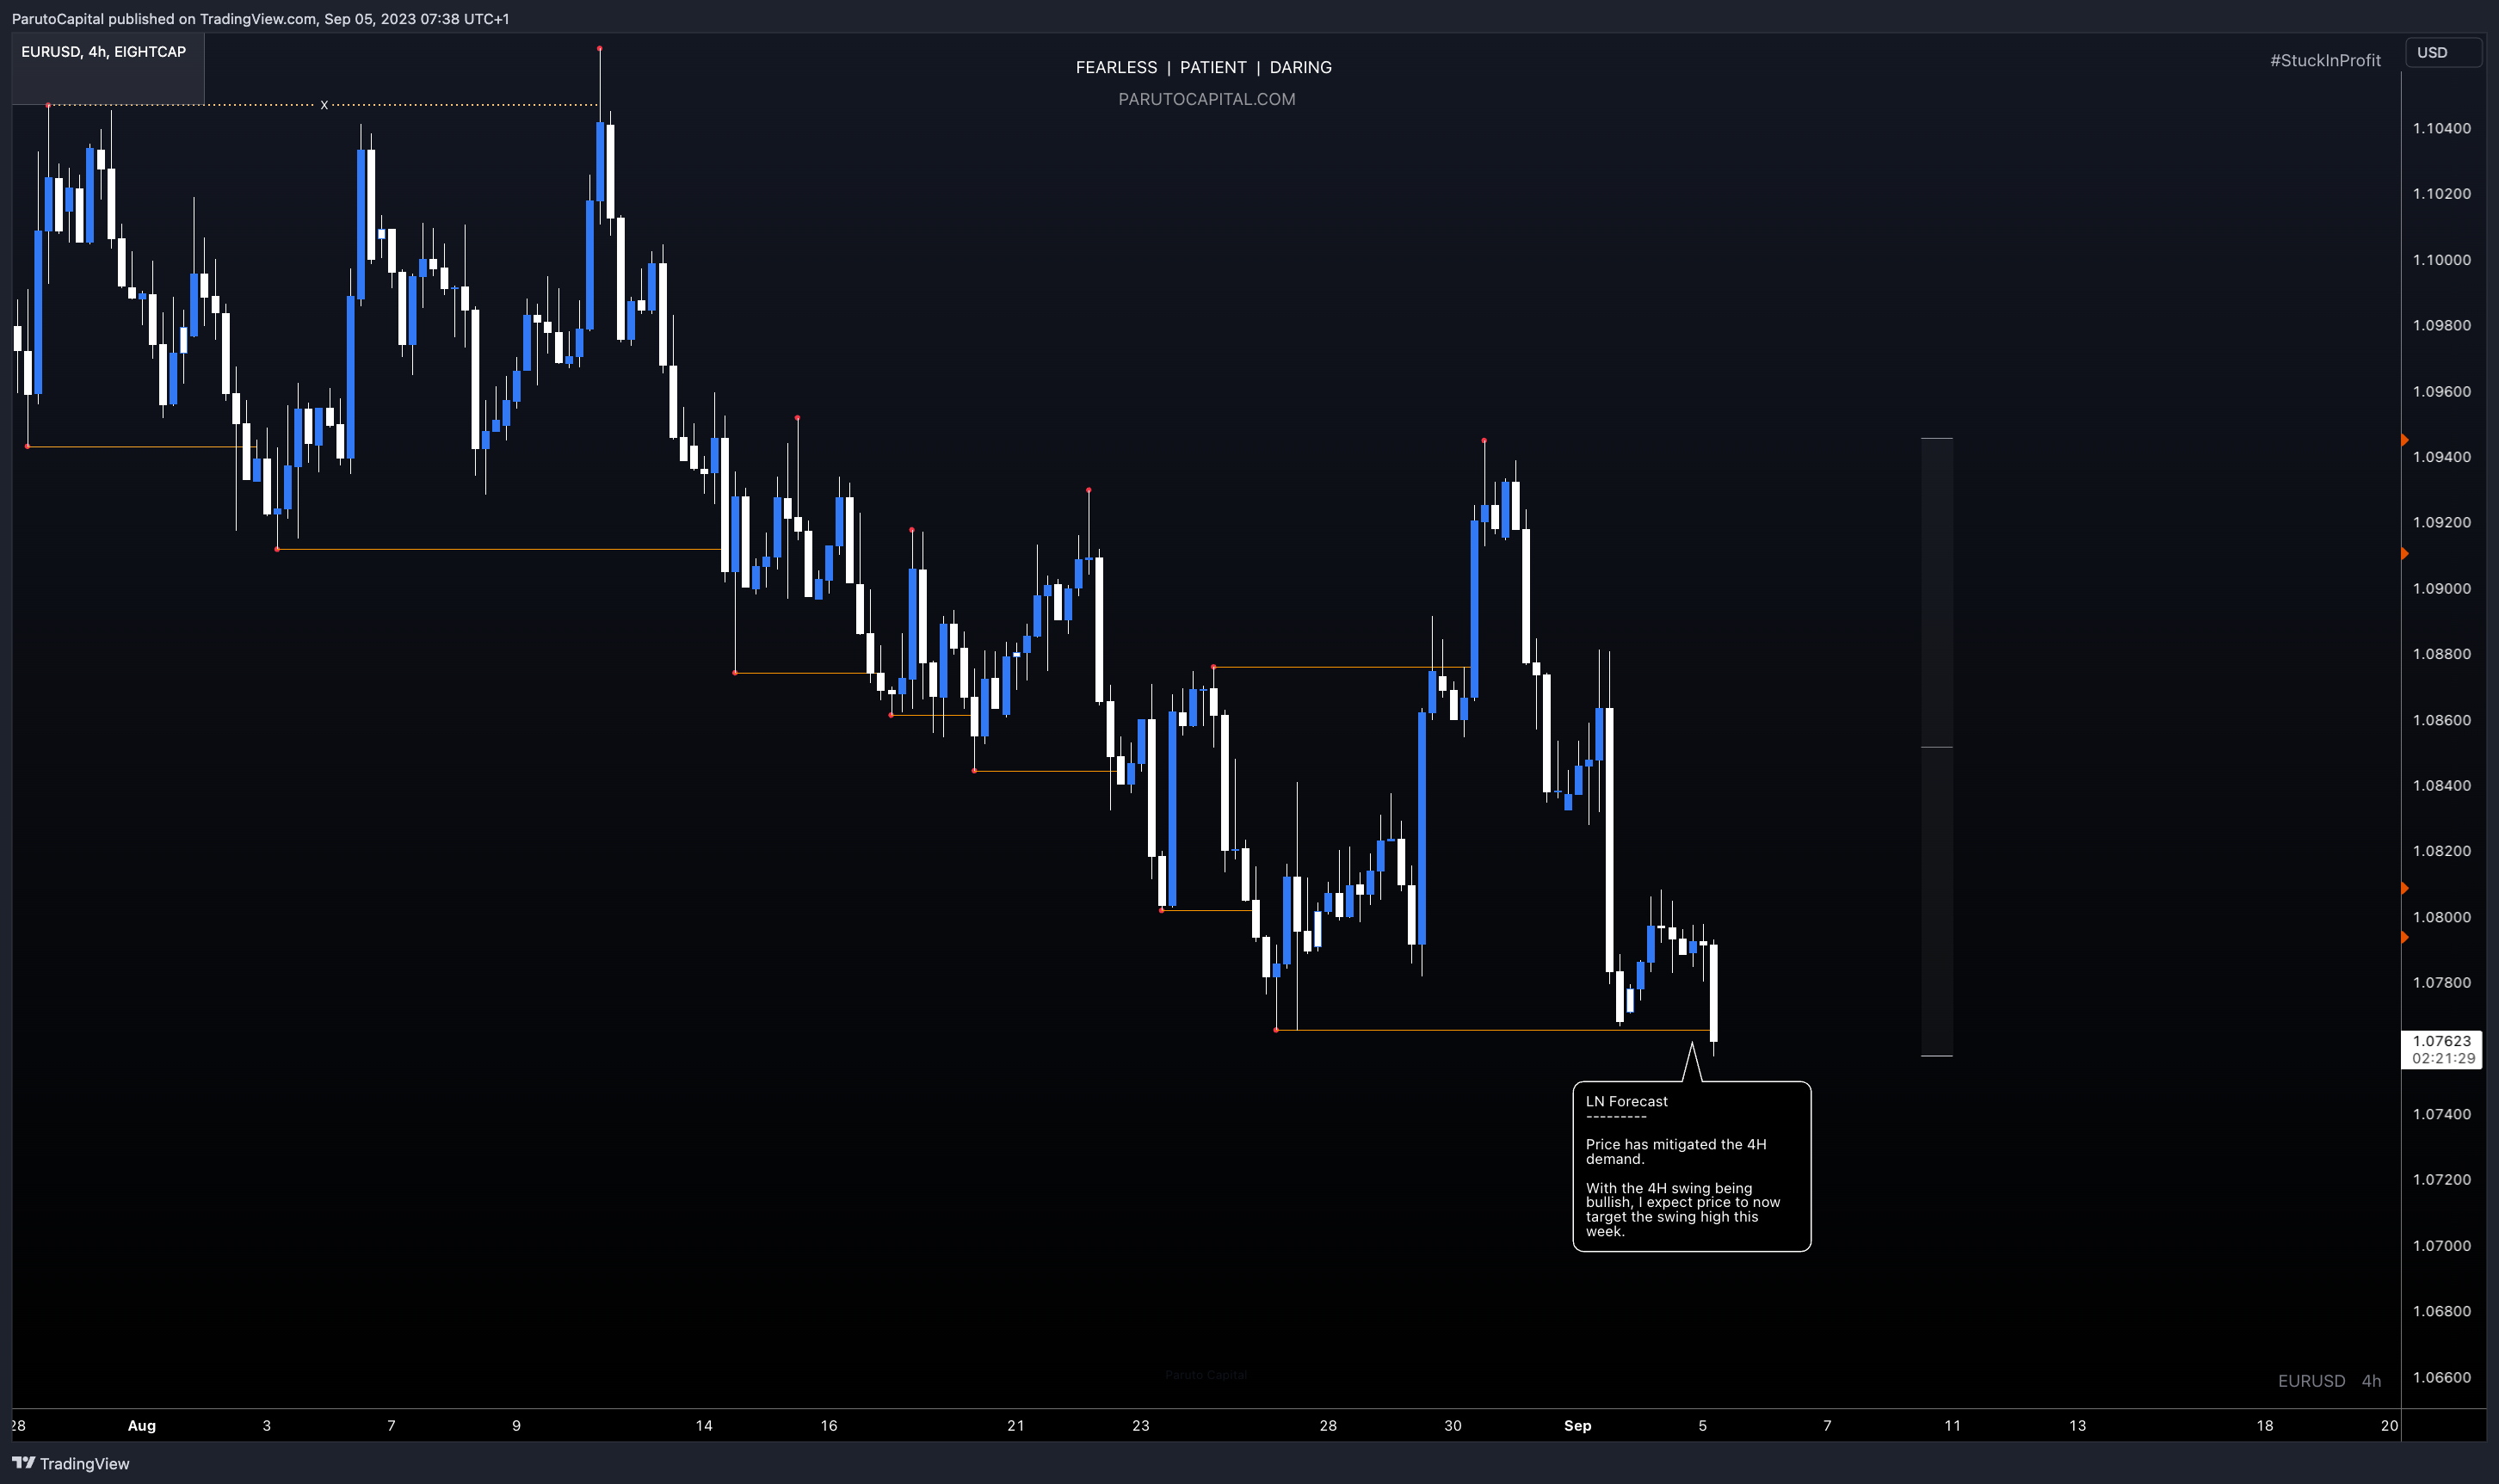Click the Aug date label on time axis

pyautogui.click(x=142, y=1425)
